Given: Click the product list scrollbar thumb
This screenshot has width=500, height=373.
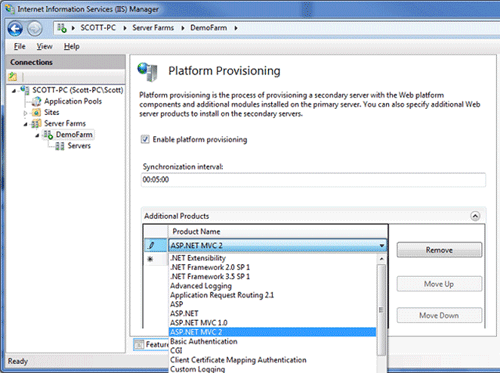Looking at the screenshot, I should (381, 310).
